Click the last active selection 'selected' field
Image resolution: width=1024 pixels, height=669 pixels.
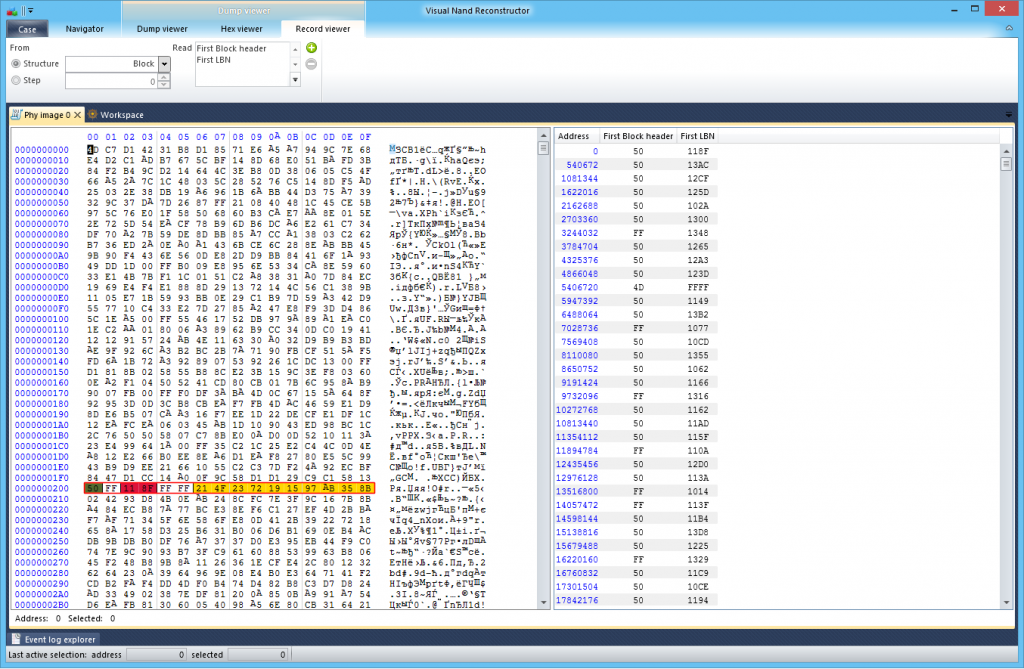coord(257,655)
